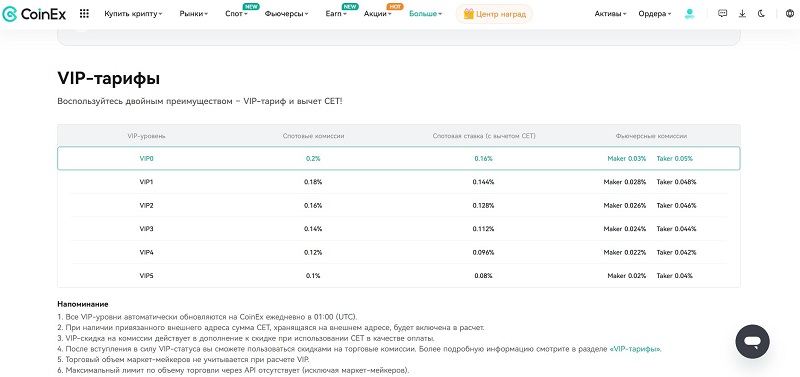Click the 0.144% CET rate cell

tap(484, 182)
